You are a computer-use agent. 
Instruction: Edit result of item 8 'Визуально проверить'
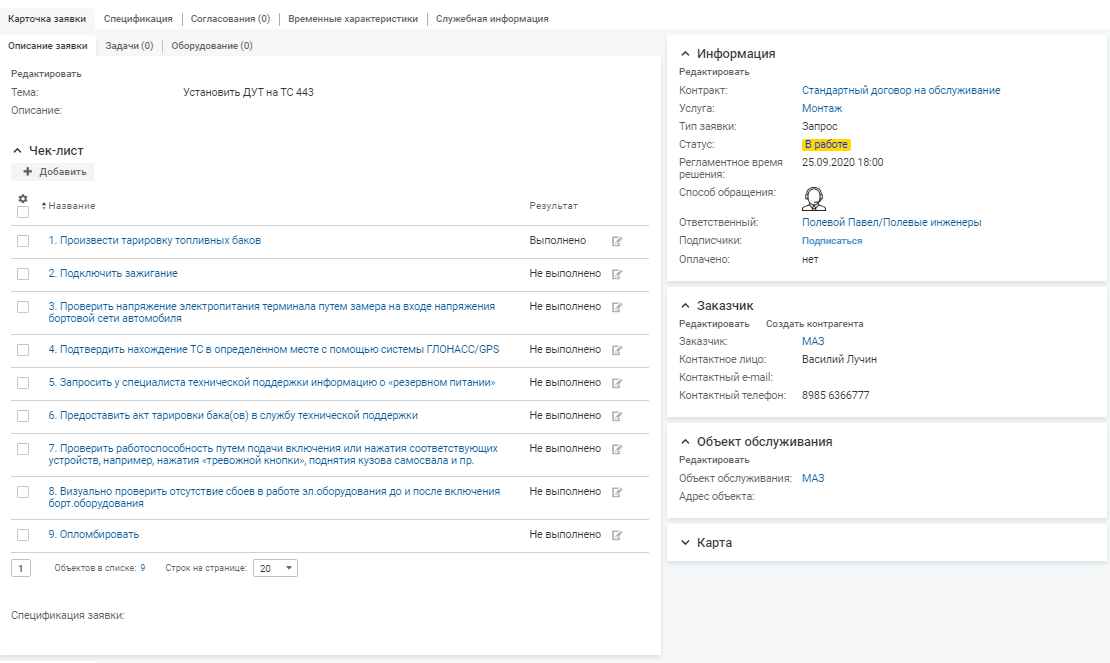click(x=617, y=492)
